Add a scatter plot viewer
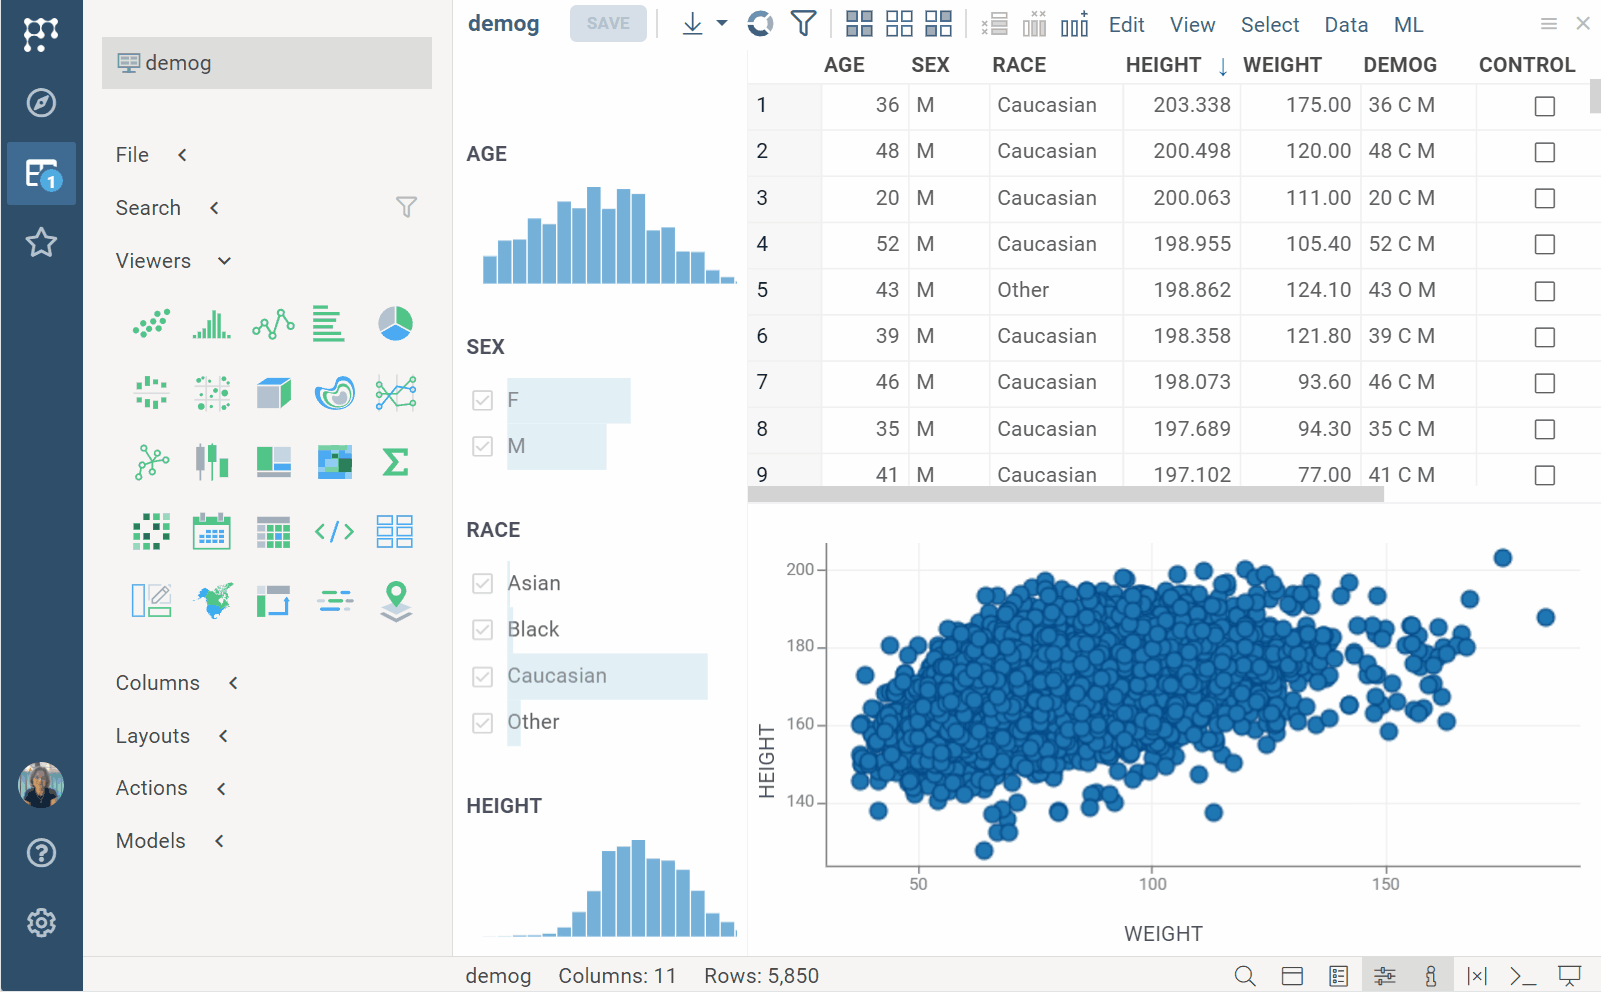The height and width of the screenshot is (992, 1601). [x=151, y=324]
